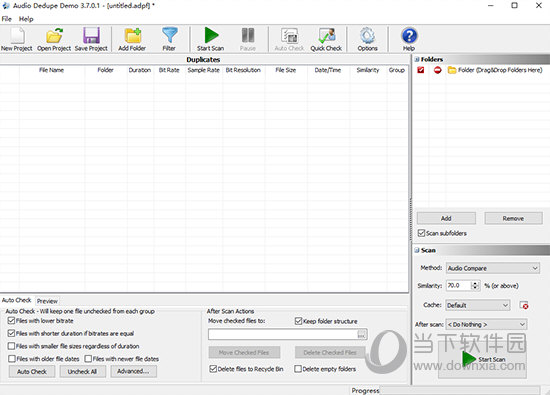Open Help question mark icon
This screenshot has width=550, height=395.
coord(409,39)
